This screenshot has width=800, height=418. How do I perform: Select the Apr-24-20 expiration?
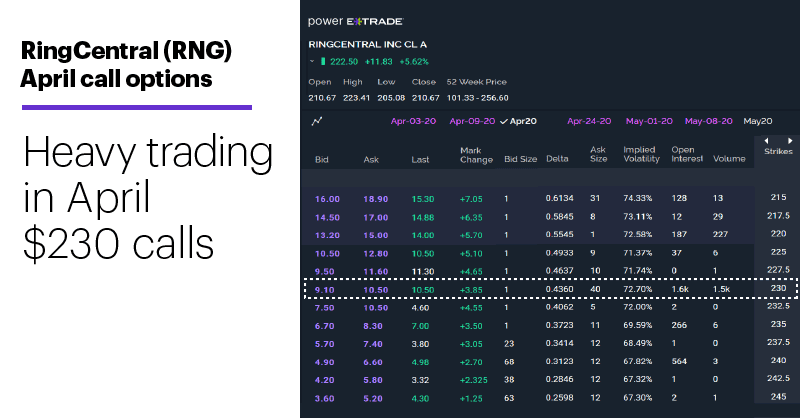(589, 121)
